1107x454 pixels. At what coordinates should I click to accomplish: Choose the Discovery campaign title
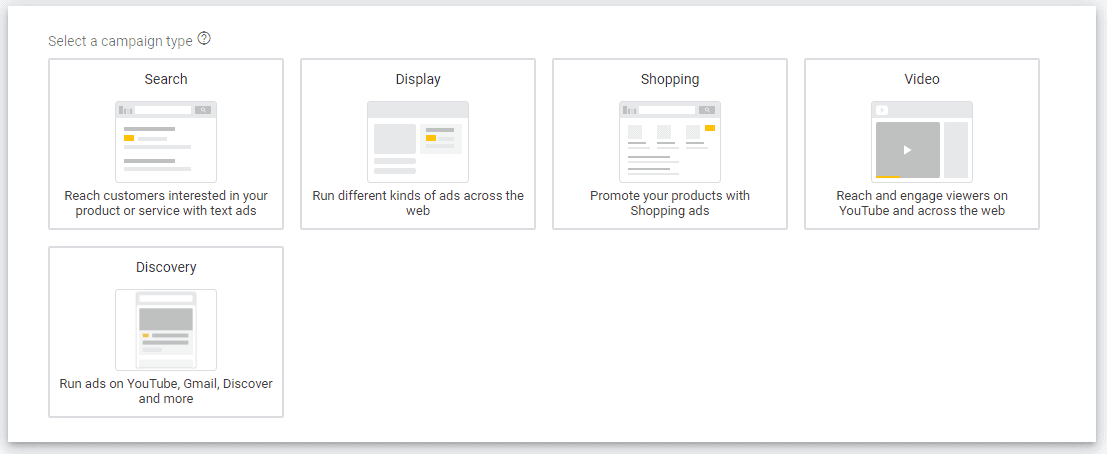pyautogui.click(x=166, y=267)
